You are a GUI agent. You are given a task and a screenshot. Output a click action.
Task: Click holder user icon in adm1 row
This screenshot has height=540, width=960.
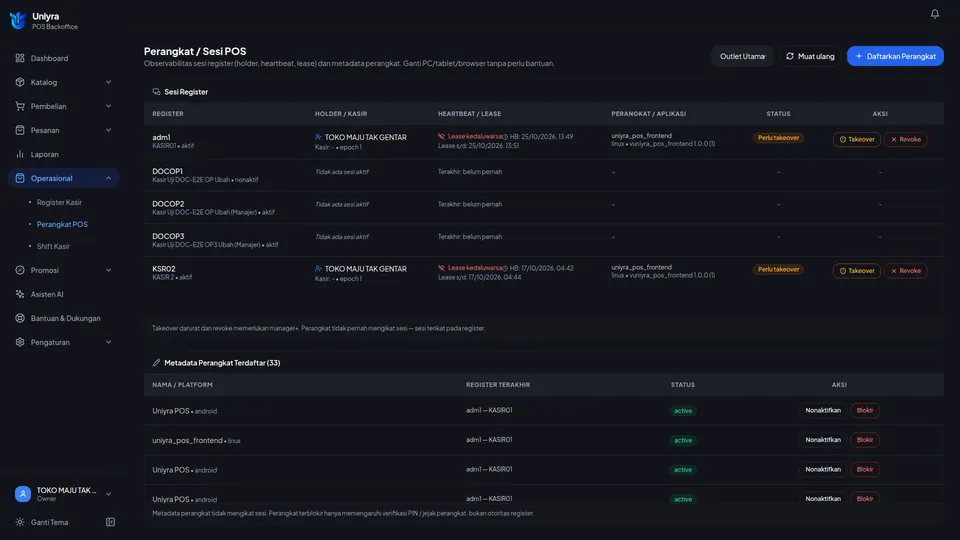pyautogui.click(x=318, y=137)
